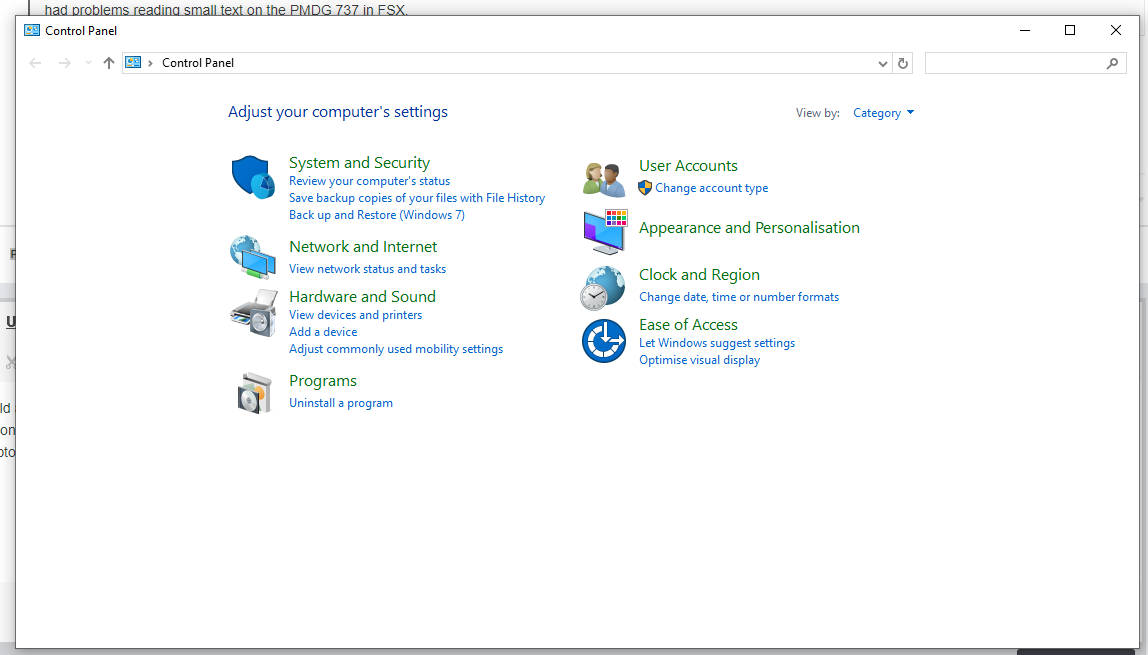Click Let Windows suggest settings

pyautogui.click(x=717, y=343)
